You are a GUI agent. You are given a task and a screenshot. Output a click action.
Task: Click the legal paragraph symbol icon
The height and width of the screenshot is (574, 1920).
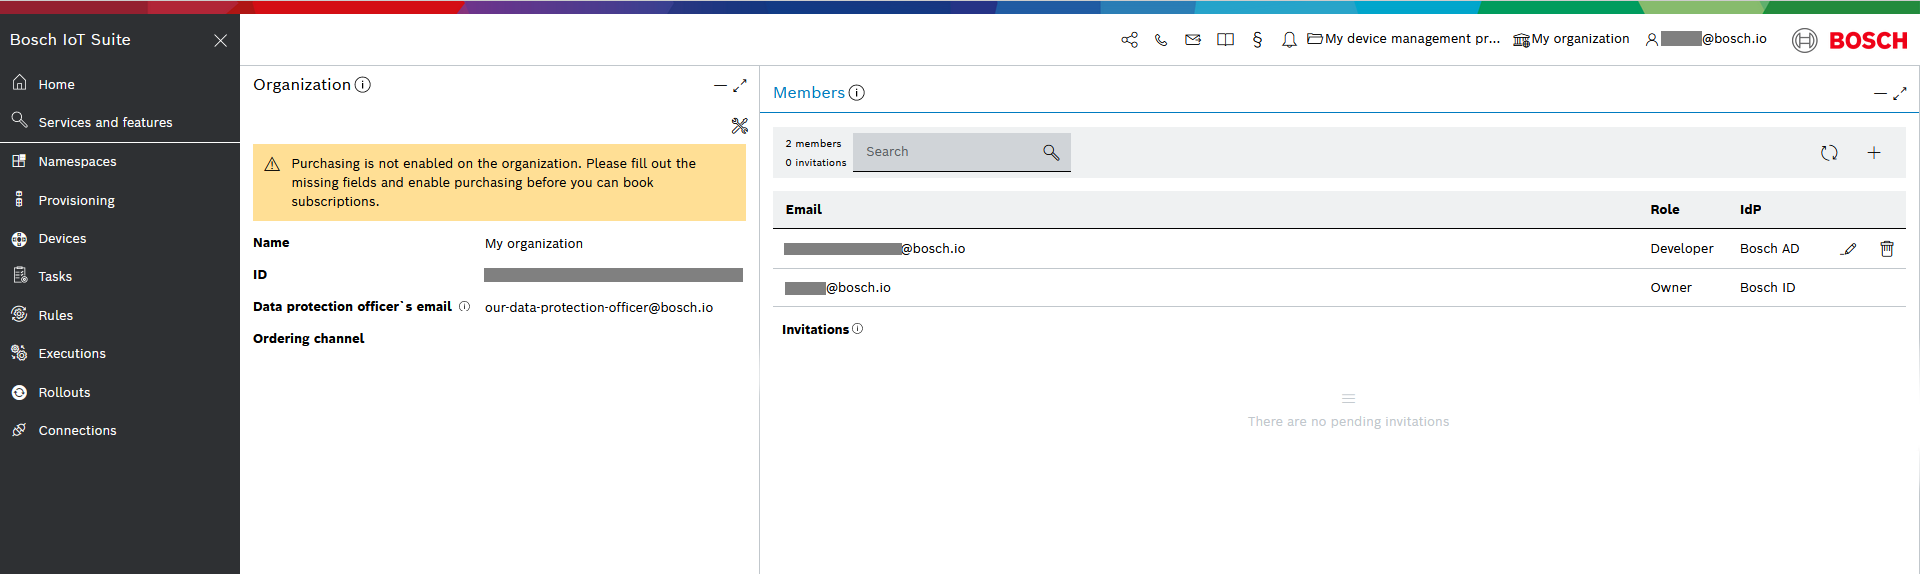[1257, 40]
